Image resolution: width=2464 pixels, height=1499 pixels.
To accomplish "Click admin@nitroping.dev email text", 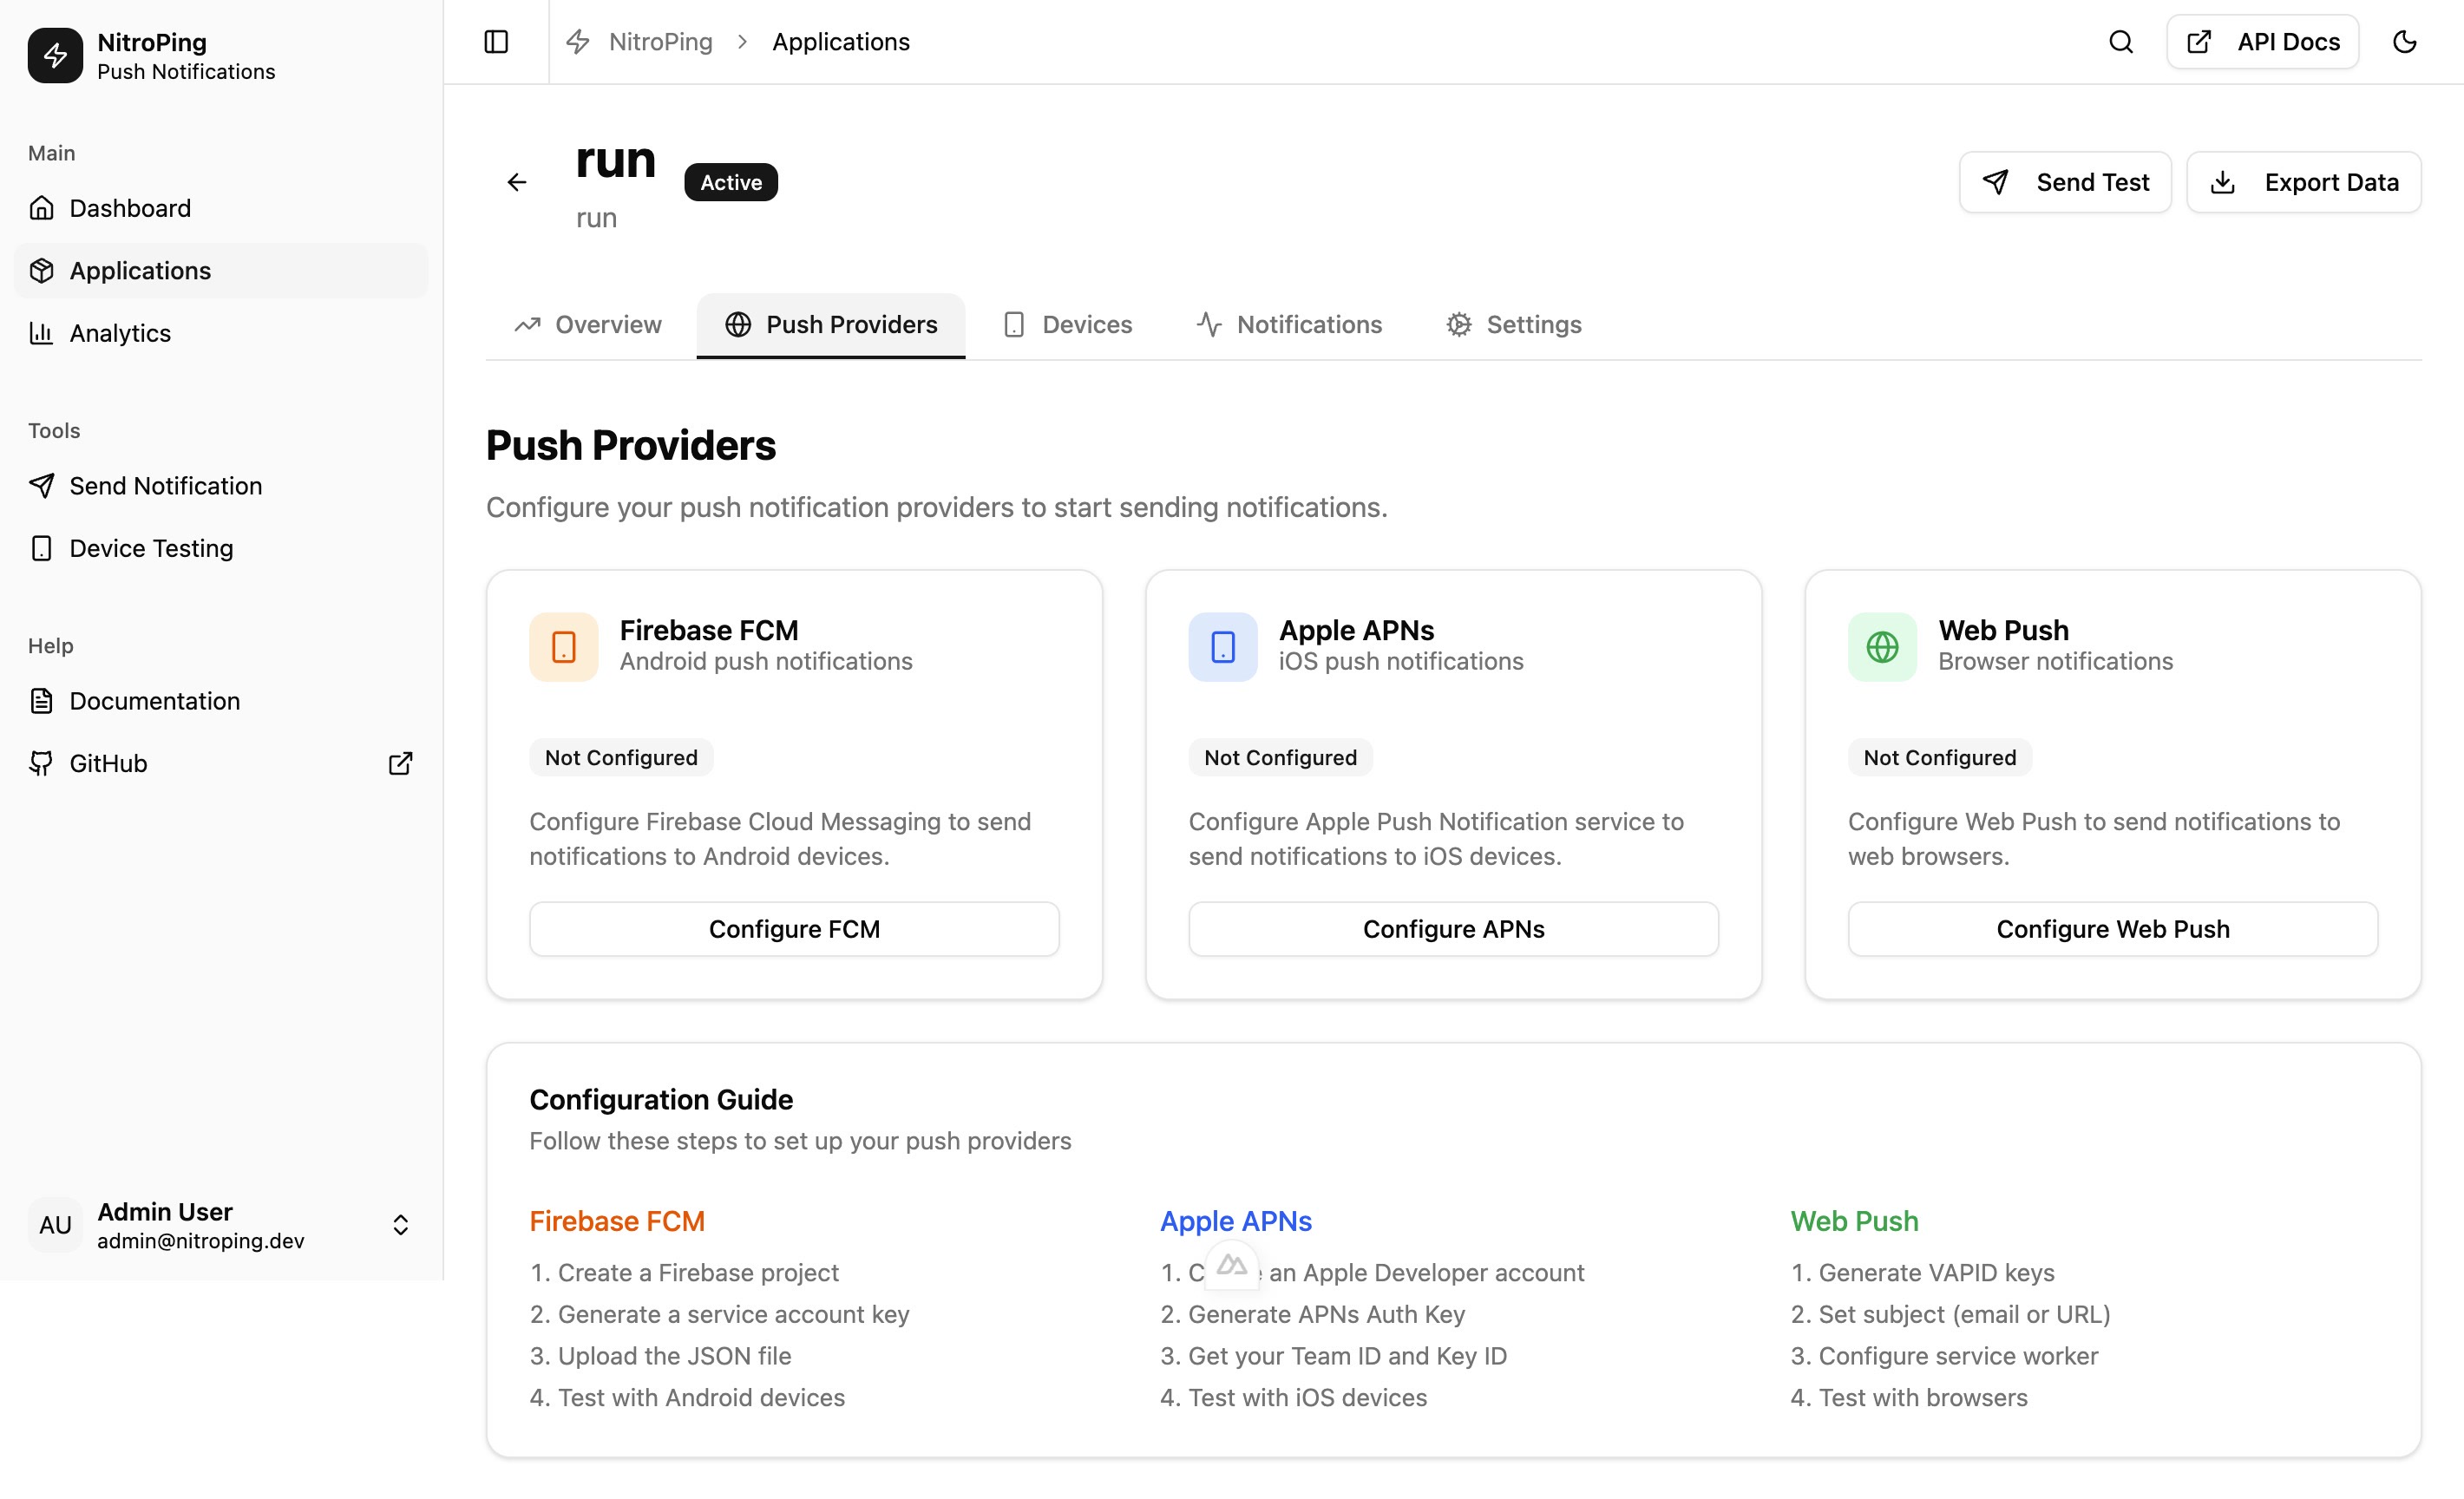I will pyautogui.click(x=201, y=1241).
